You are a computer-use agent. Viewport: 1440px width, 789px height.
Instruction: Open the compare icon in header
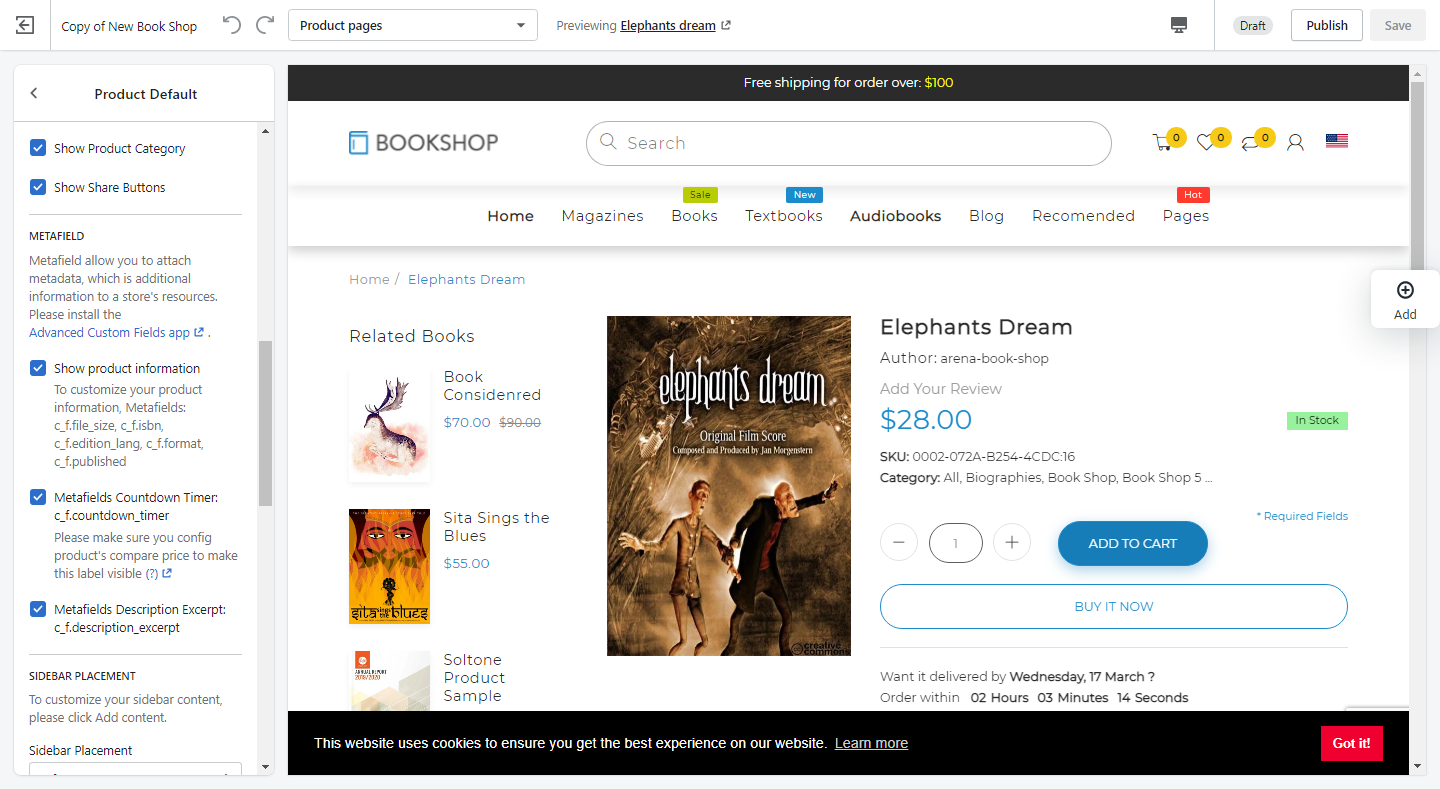pos(1250,143)
